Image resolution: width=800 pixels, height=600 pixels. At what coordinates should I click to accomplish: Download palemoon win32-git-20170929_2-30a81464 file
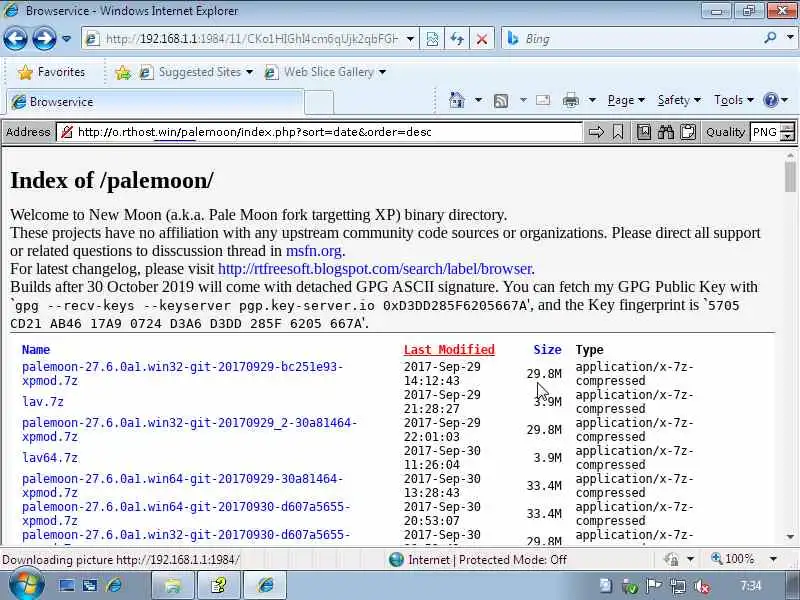tap(189, 430)
